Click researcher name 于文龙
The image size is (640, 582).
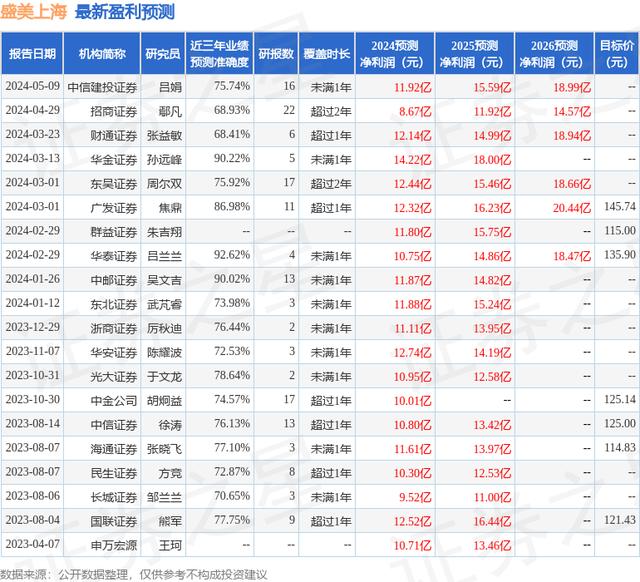pos(164,376)
